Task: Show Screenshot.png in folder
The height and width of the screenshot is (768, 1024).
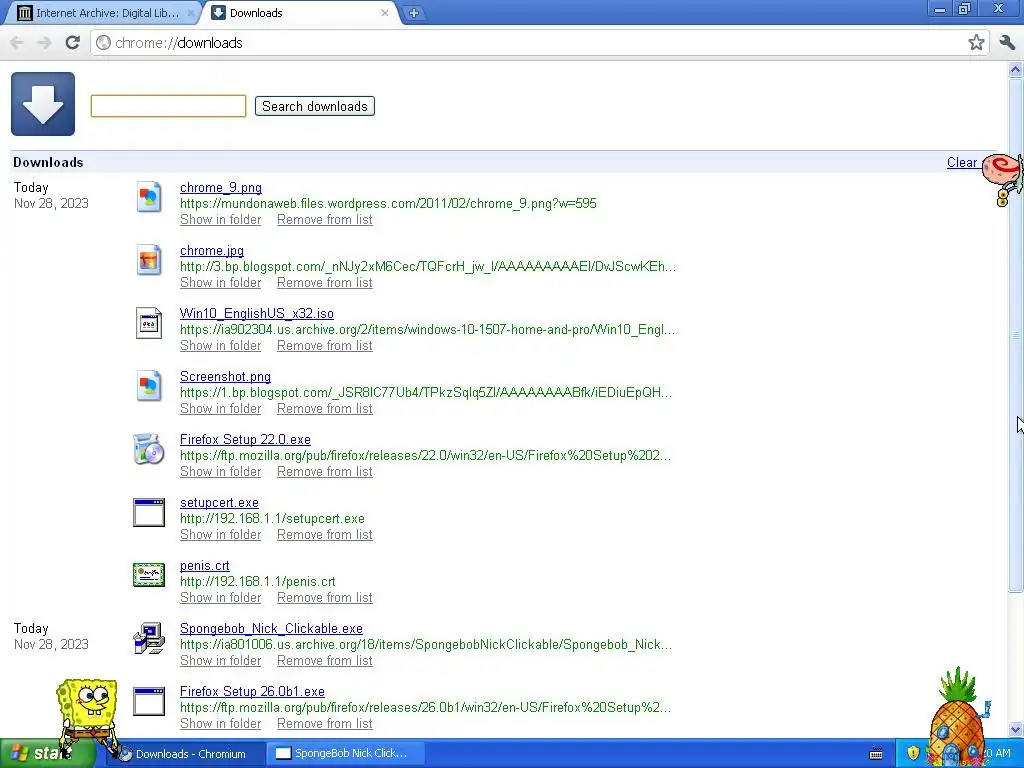Action: 221,409
